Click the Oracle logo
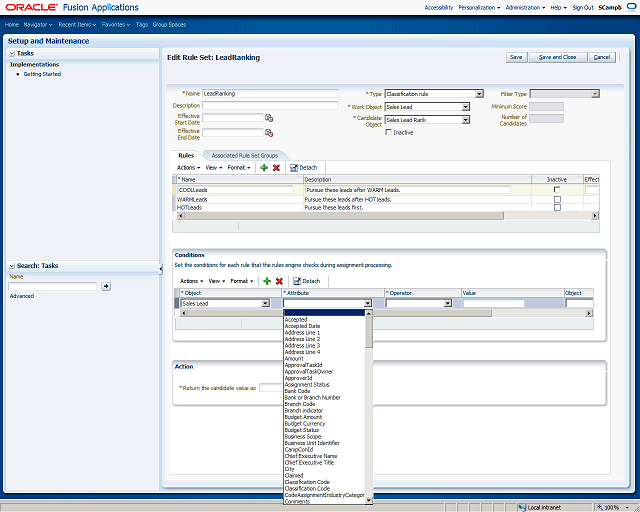 tap(31, 7)
